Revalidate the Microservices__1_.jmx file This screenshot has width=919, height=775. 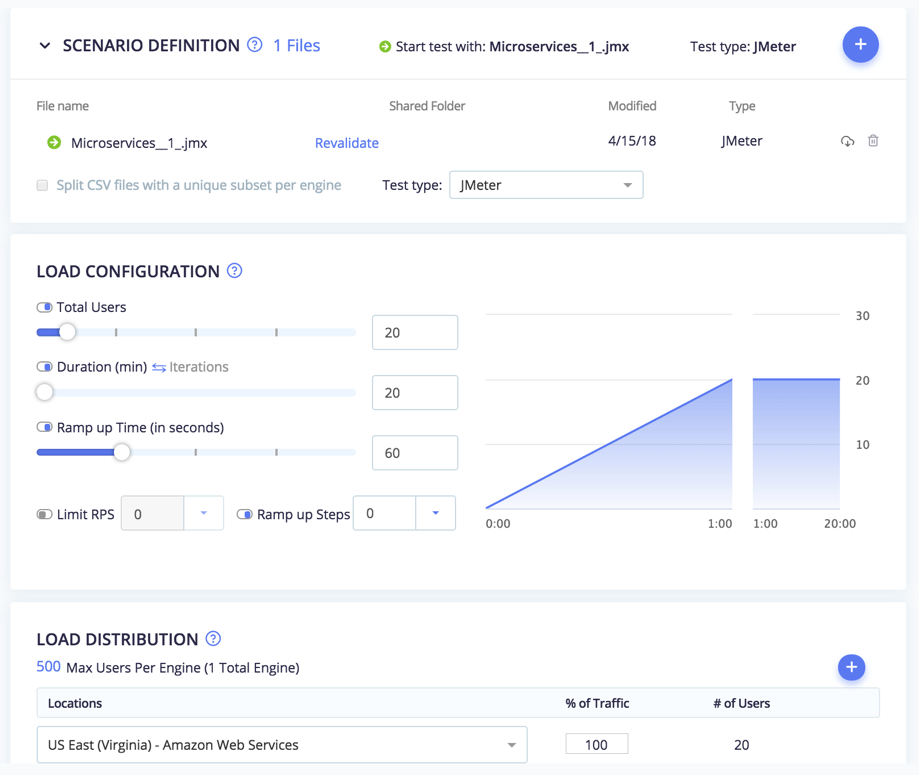point(346,143)
